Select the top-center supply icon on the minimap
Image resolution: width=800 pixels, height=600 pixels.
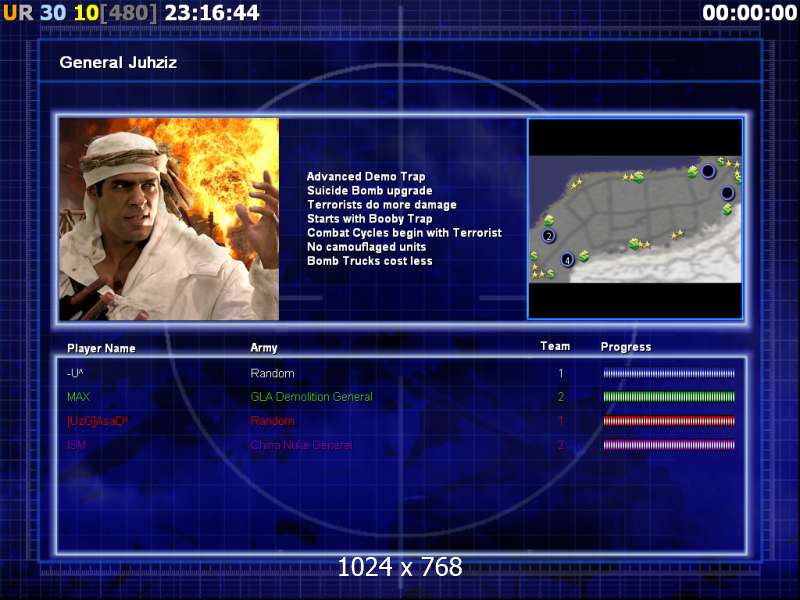638,177
